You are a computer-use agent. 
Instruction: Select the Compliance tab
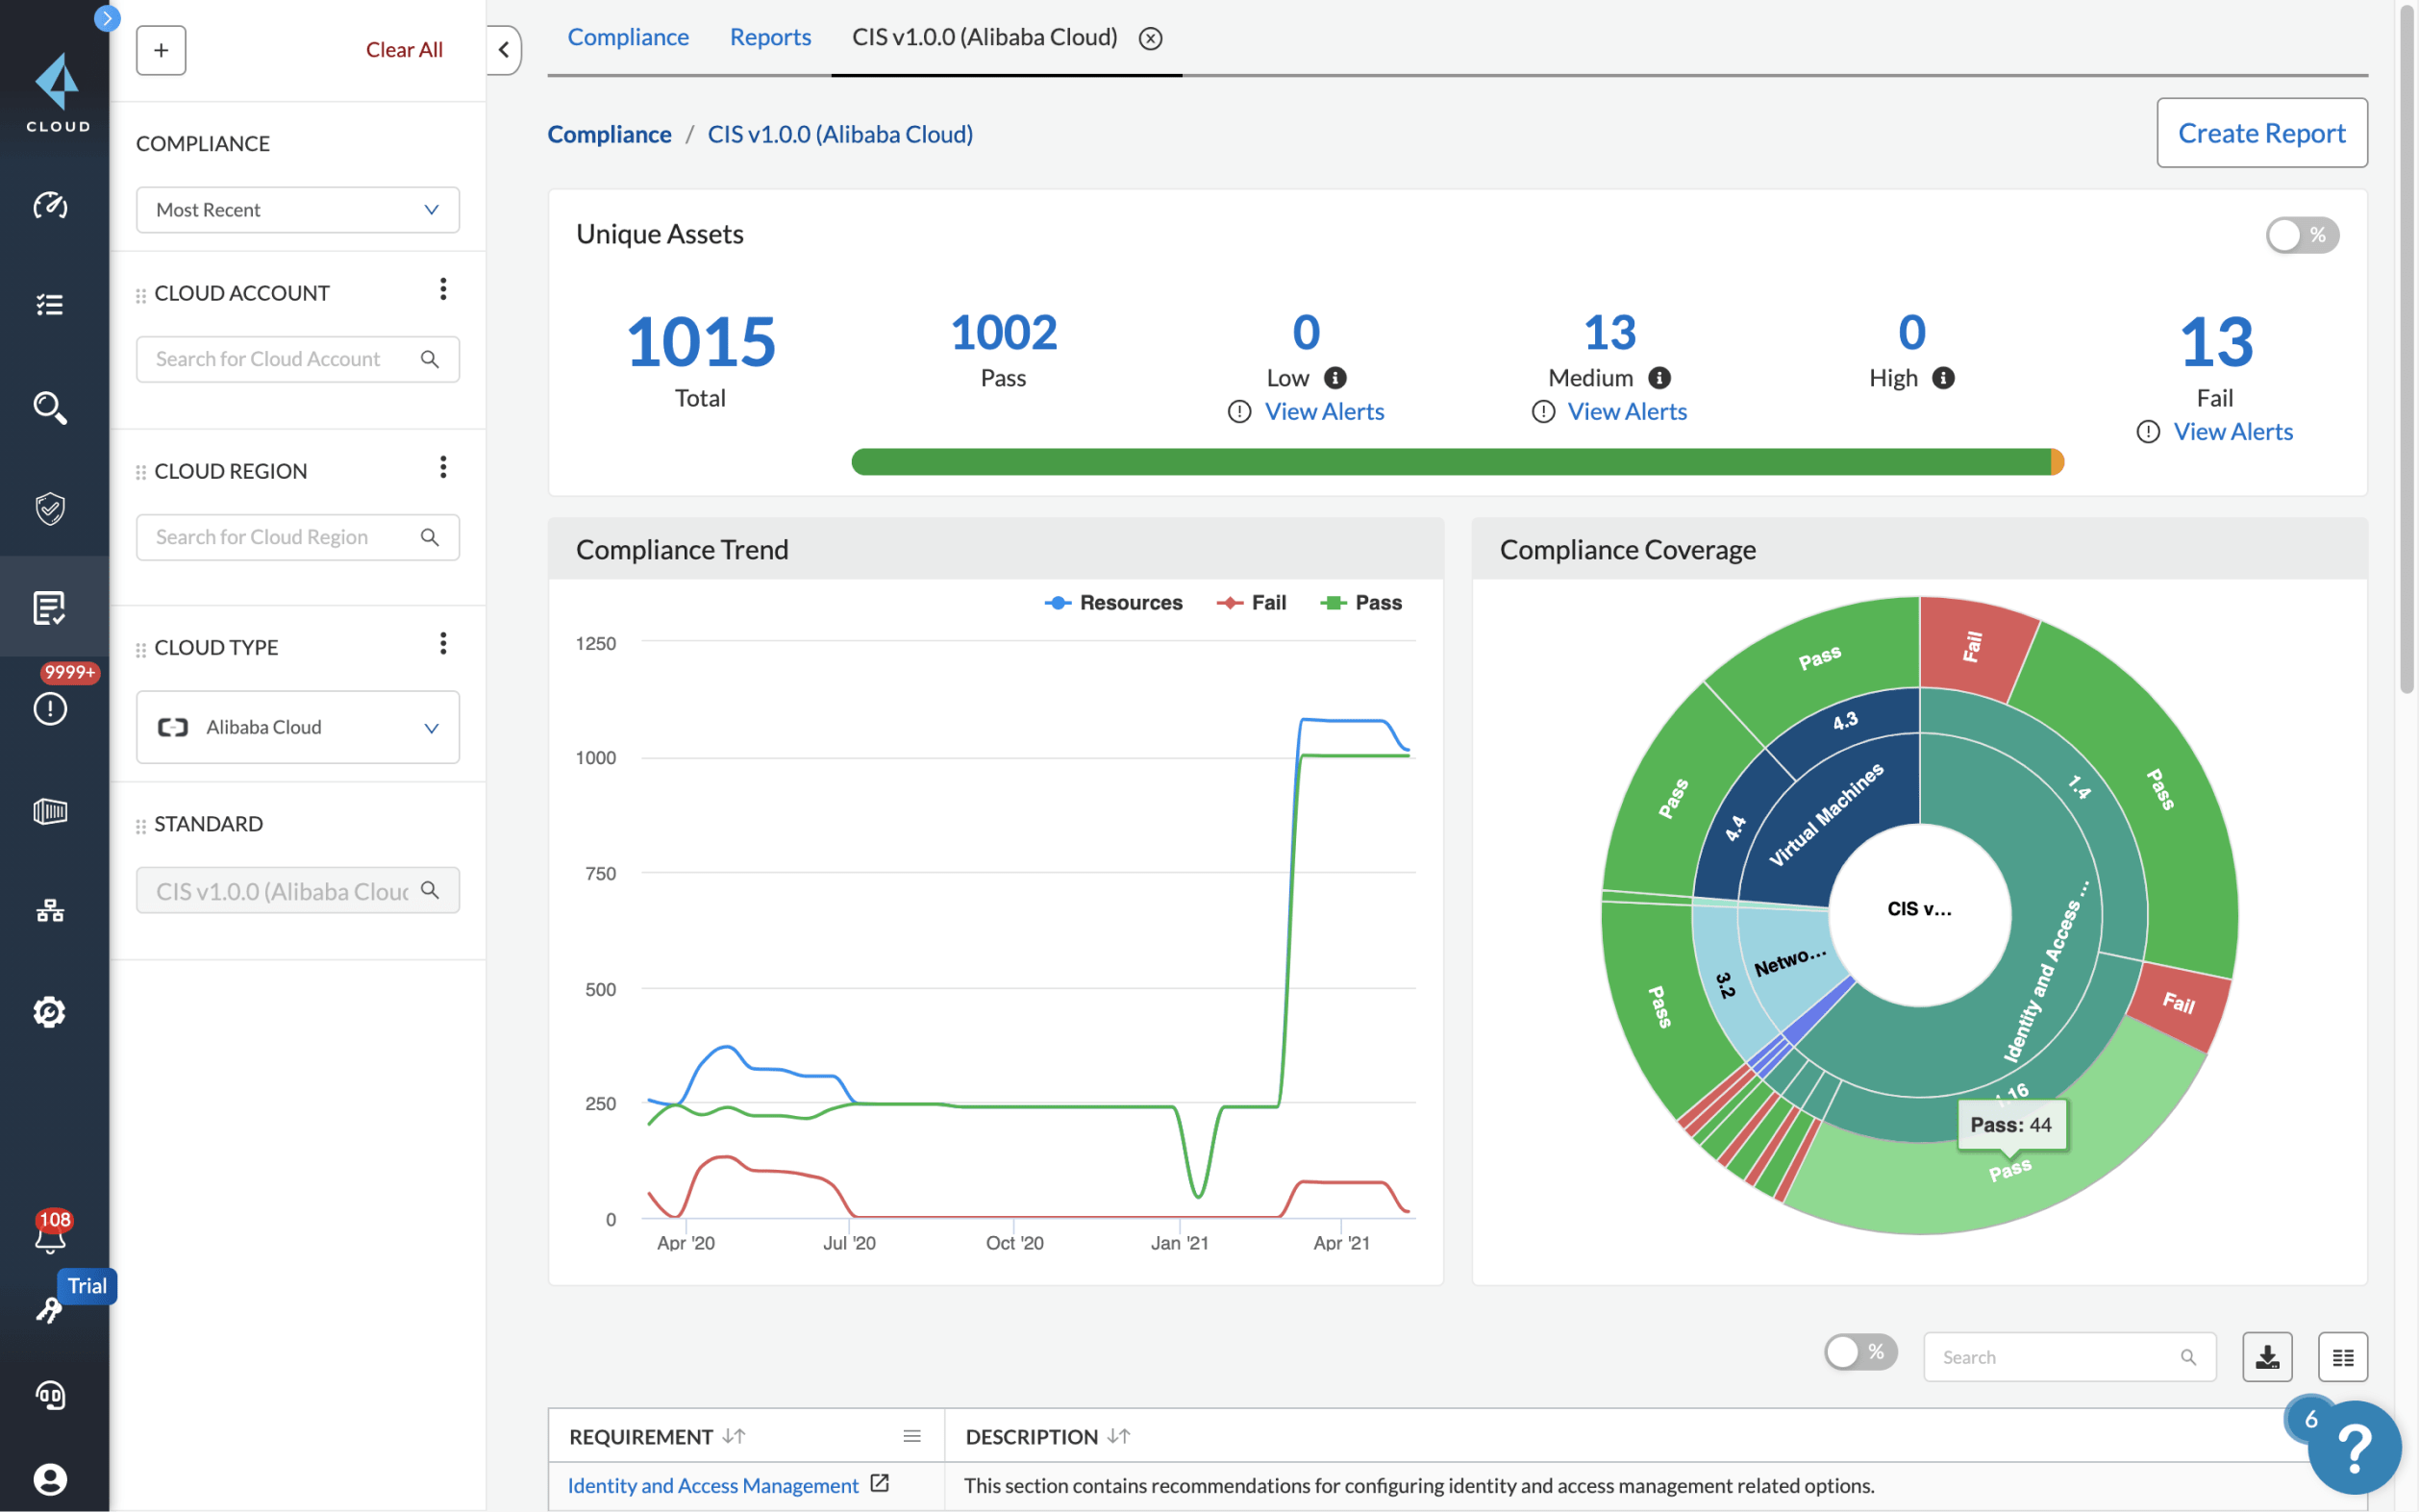[628, 37]
